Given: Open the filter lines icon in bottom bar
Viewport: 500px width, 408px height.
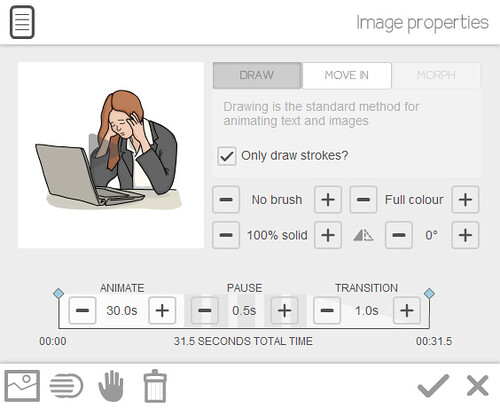Looking at the screenshot, I should (66, 386).
